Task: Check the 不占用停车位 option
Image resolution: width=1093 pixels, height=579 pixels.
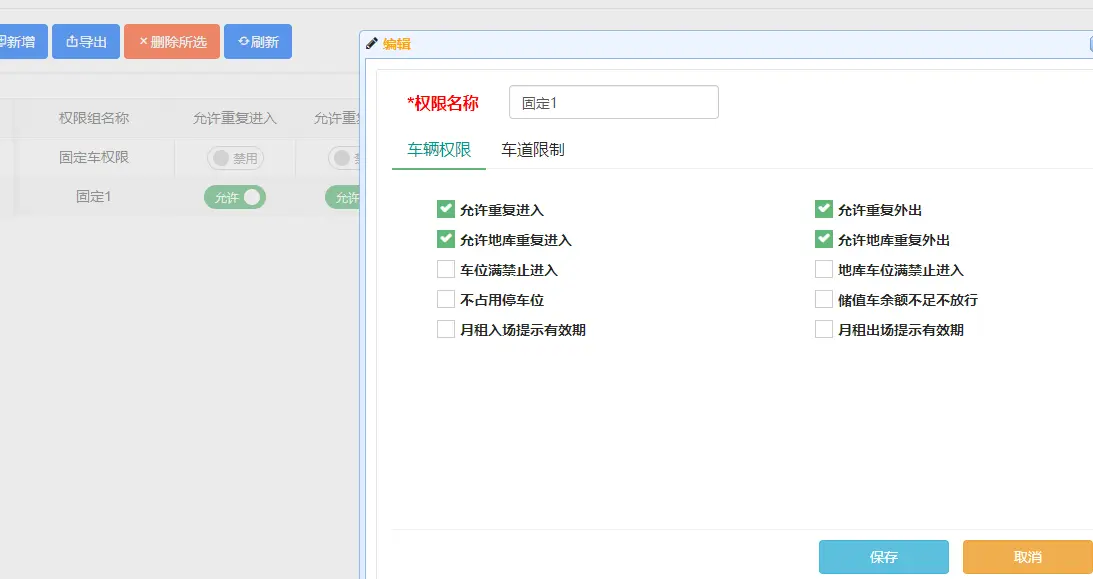Action: (x=446, y=299)
